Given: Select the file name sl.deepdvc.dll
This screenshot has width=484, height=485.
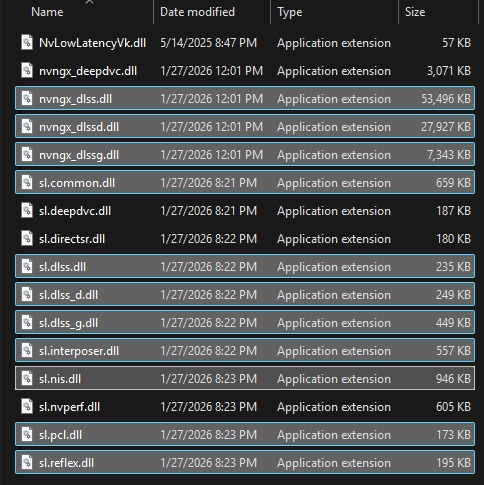Looking at the screenshot, I should tap(75, 211).
